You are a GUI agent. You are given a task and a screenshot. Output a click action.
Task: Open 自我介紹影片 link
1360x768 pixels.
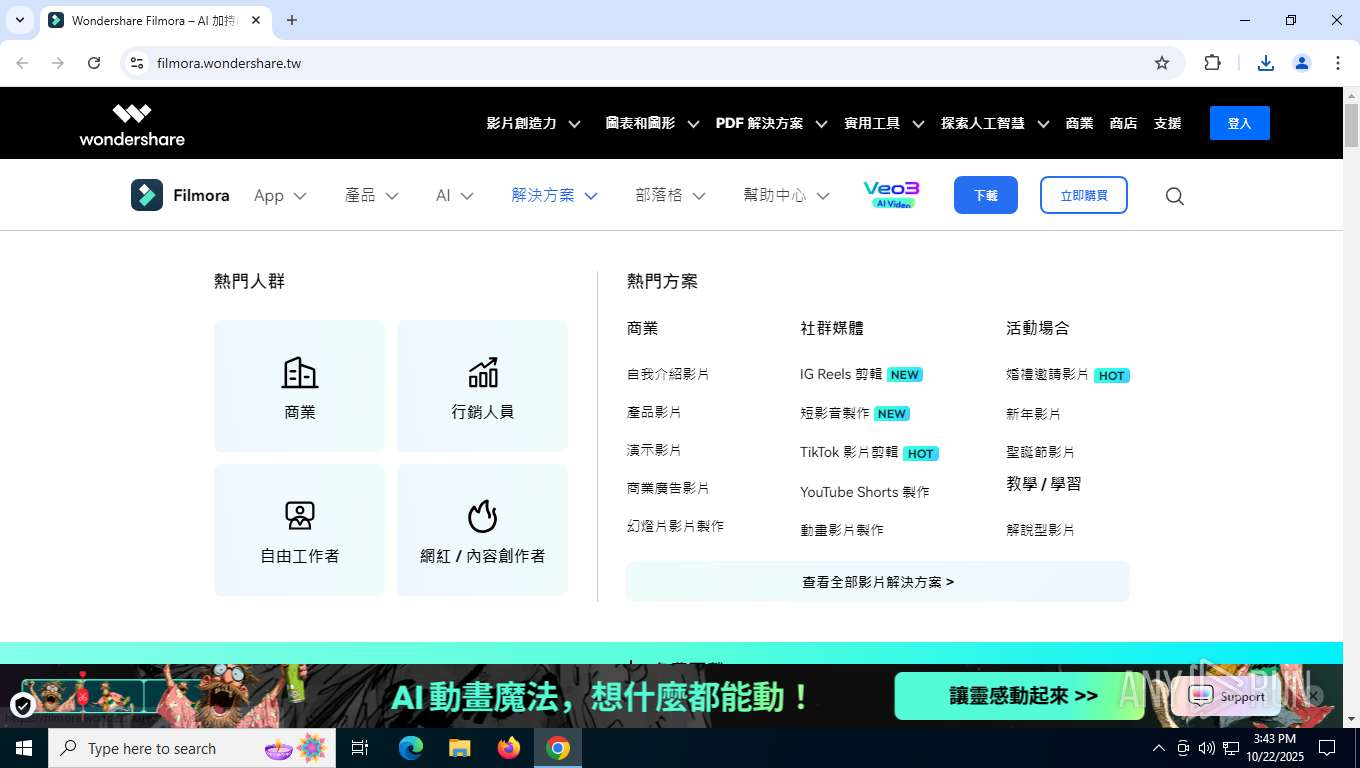(668, 374)
